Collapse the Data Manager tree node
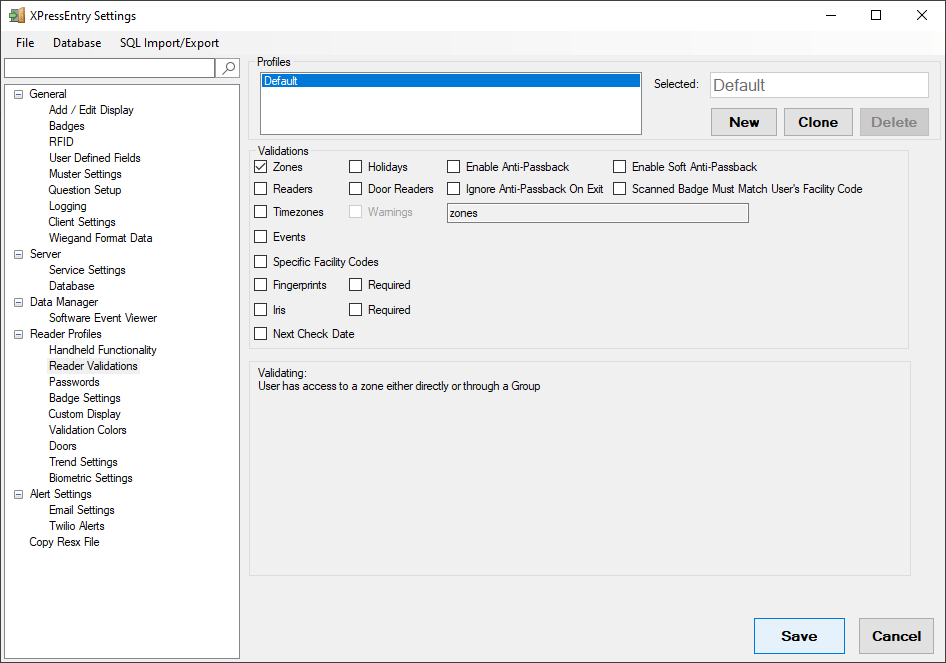 click(19, 302)
